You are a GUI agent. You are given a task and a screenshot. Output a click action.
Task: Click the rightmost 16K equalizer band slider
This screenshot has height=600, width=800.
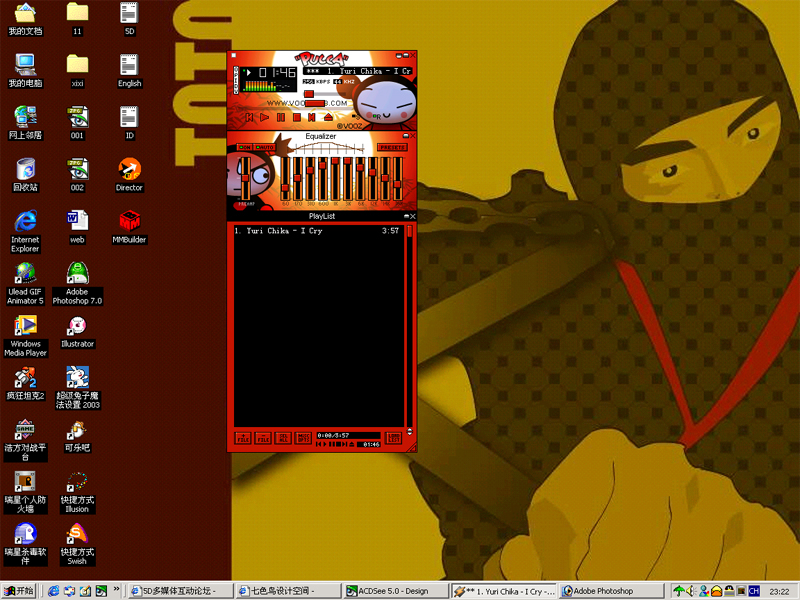tap(398, 179)
